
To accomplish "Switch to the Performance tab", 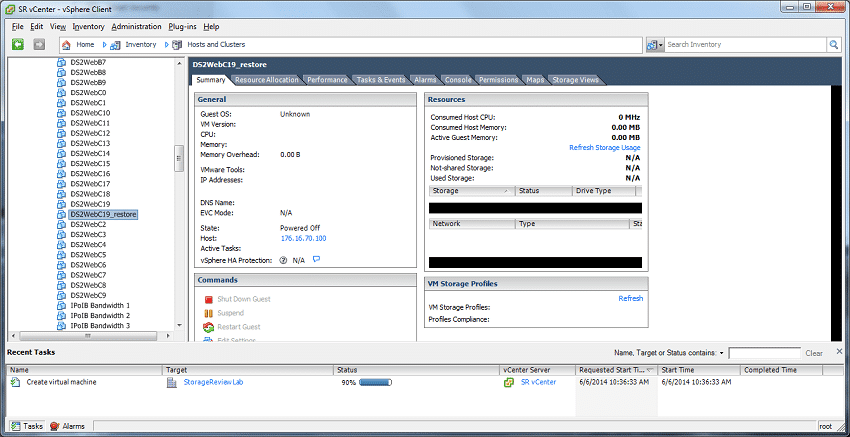I will [x=327, y=80].
